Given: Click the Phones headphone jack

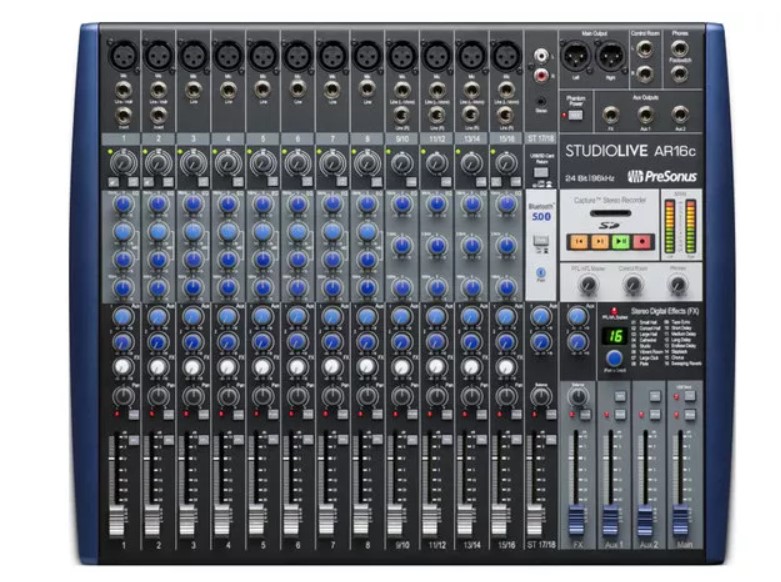Looking at the screenshot, I should coord(679,49).
